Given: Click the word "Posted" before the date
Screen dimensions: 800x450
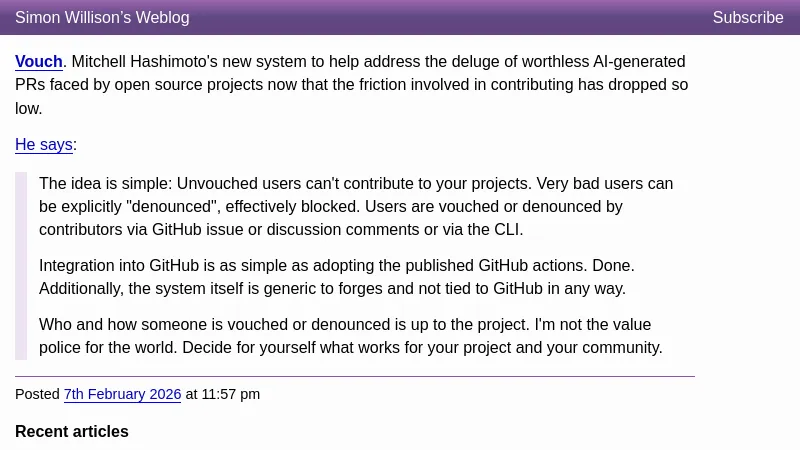Looking at the screenshot, I should 37,394.
